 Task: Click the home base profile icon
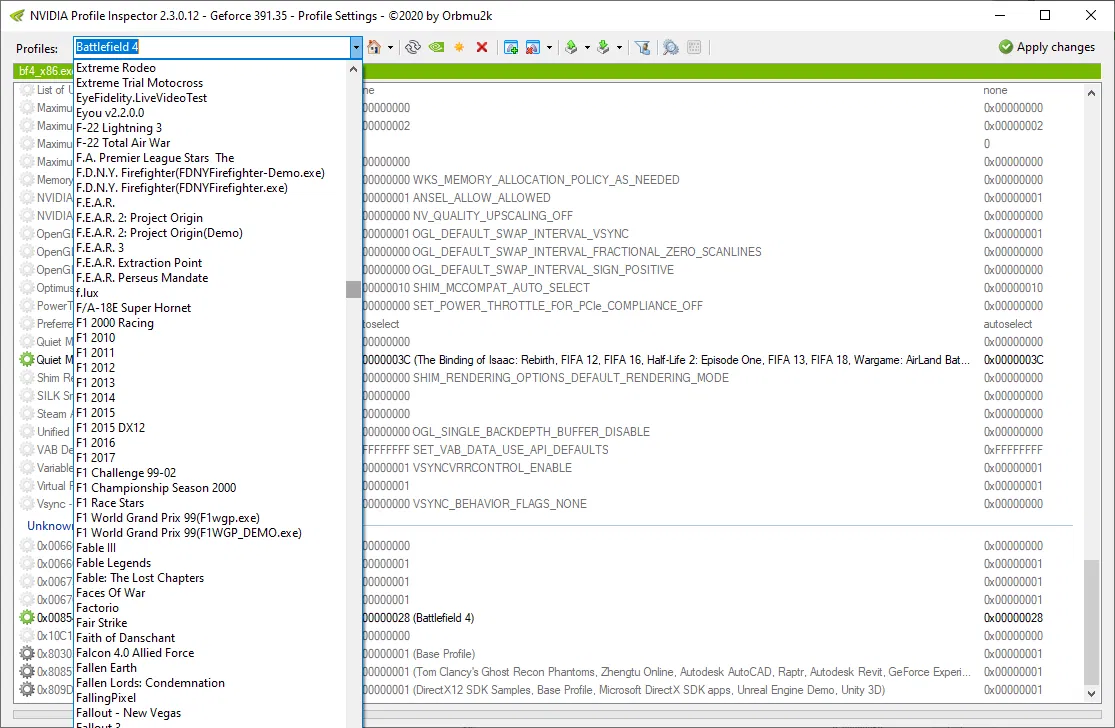point(374,48)
